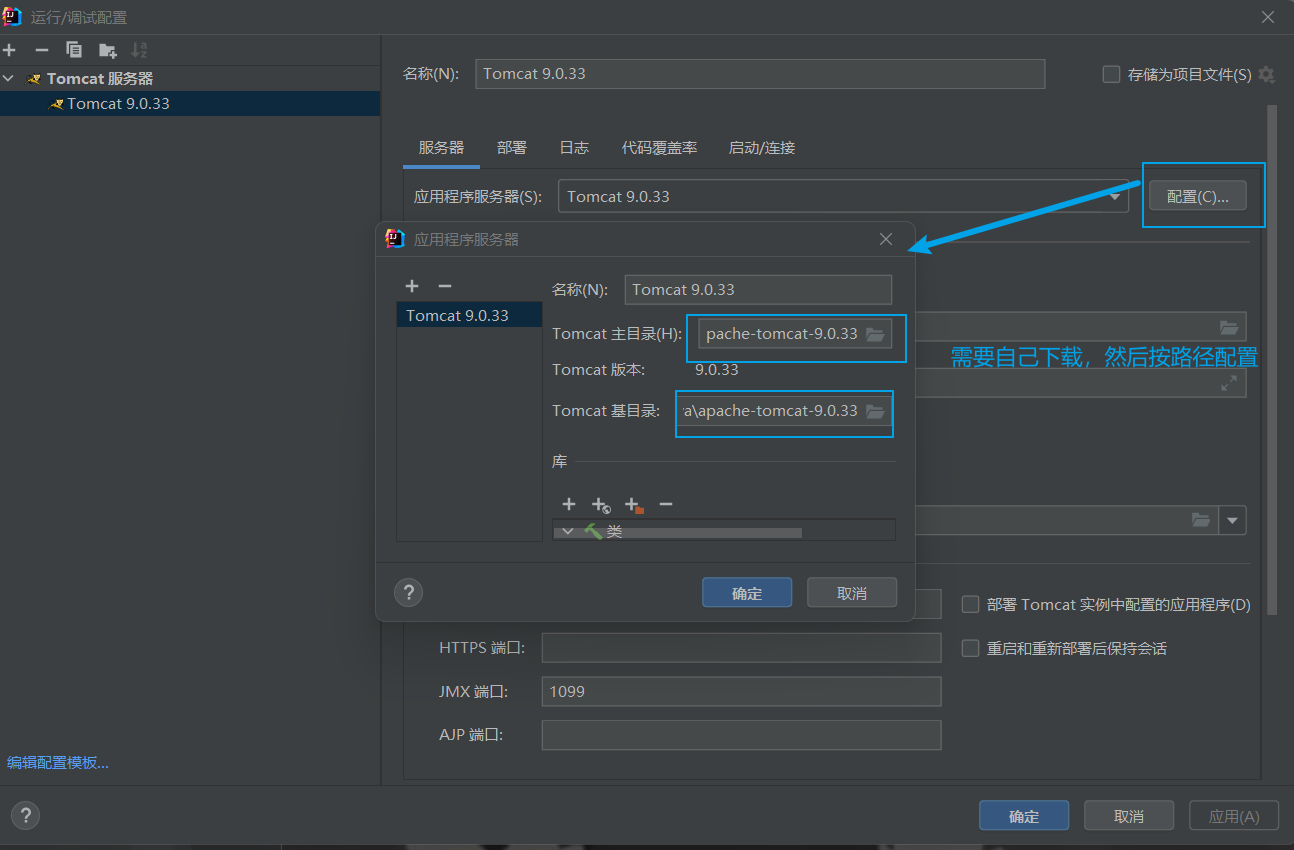
Task: Toggle 重启和重新部署后保持会话 checkbox
Action: [x=970, y=648]
